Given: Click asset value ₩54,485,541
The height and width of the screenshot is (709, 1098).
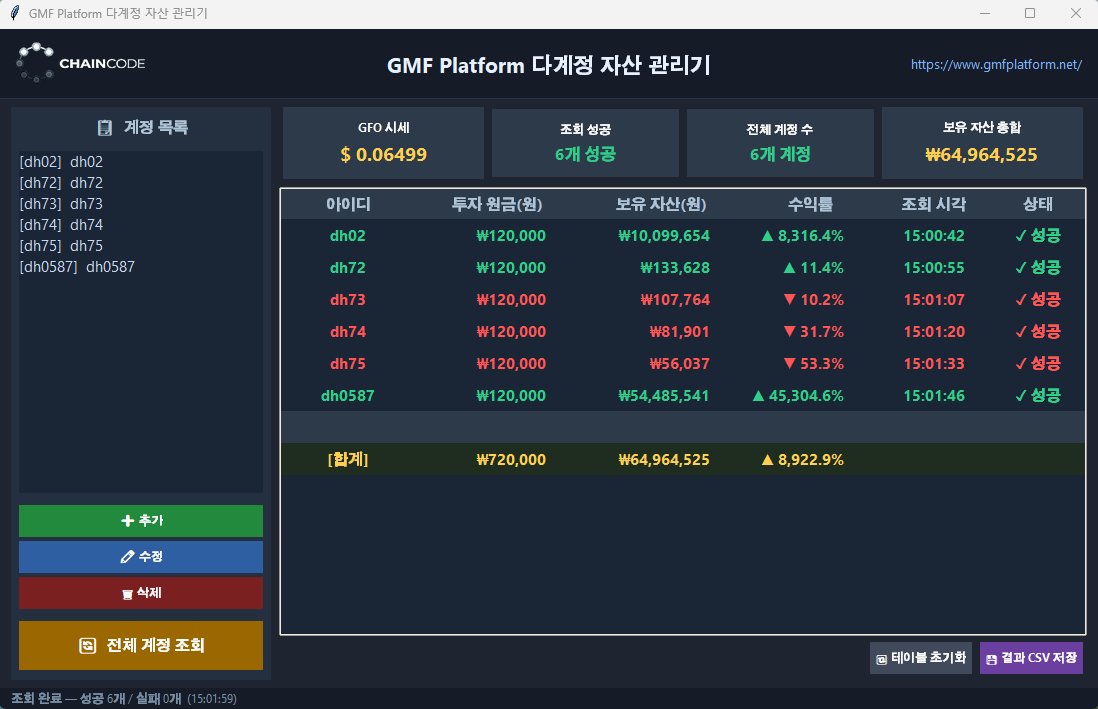Looking at the screenshot, I should click(664, 396).
